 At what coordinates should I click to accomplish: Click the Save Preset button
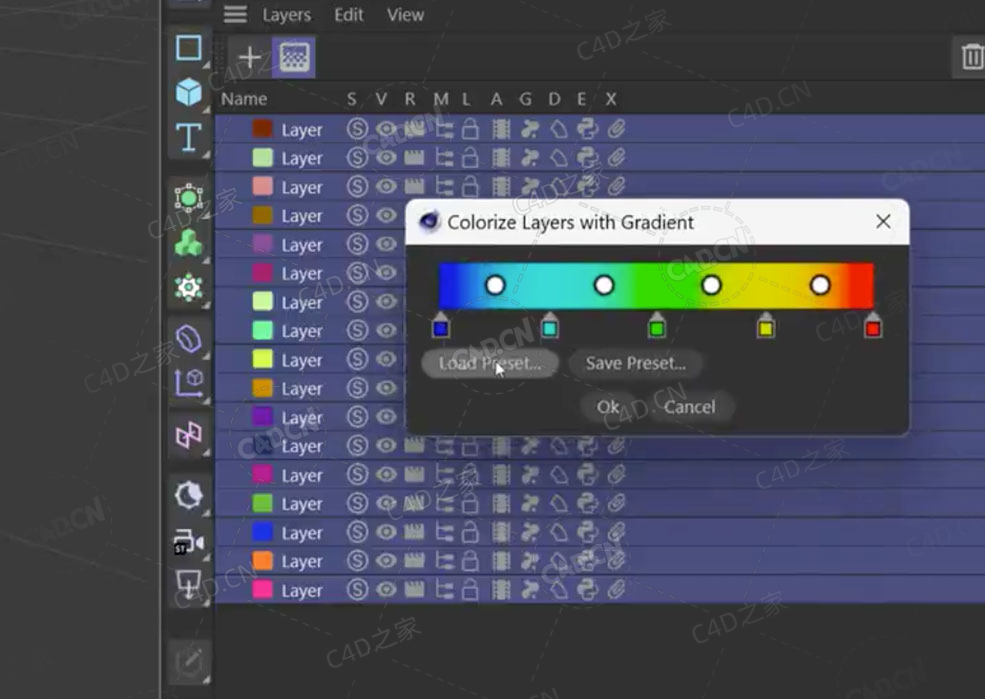tap(634, 363)
